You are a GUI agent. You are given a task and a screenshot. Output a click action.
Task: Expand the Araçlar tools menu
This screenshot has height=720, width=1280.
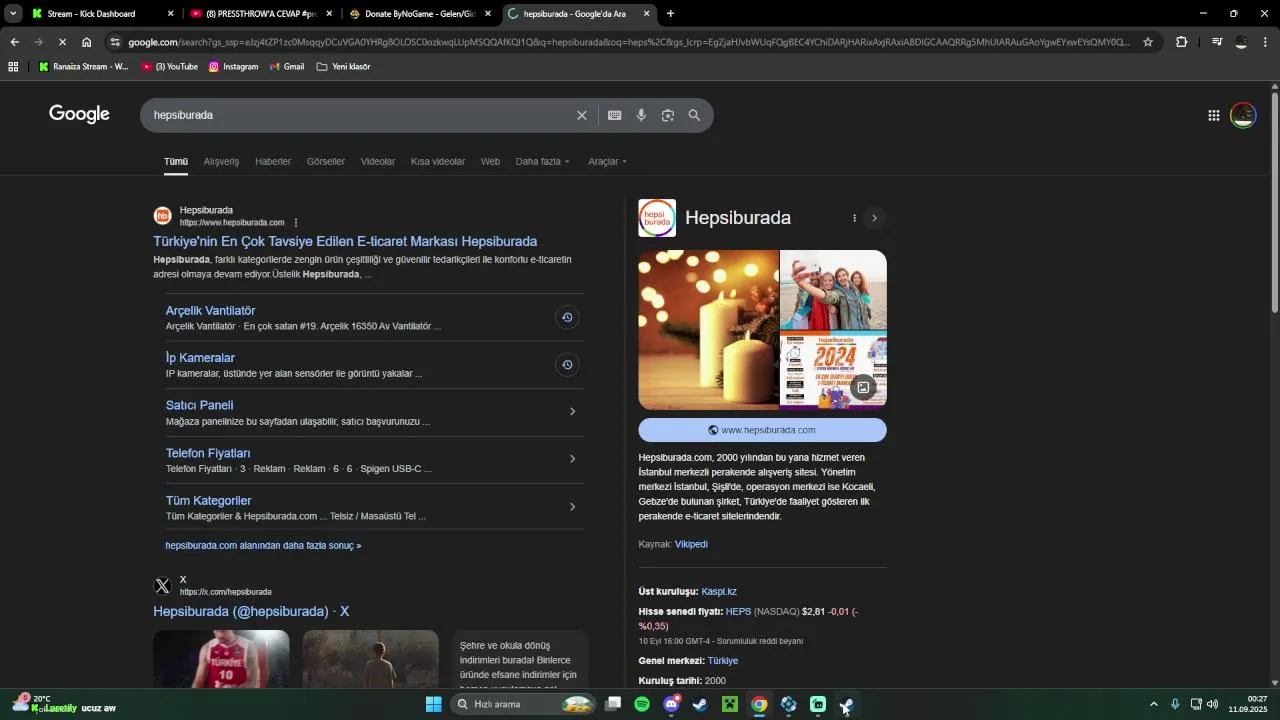click(x=608, y=161)
